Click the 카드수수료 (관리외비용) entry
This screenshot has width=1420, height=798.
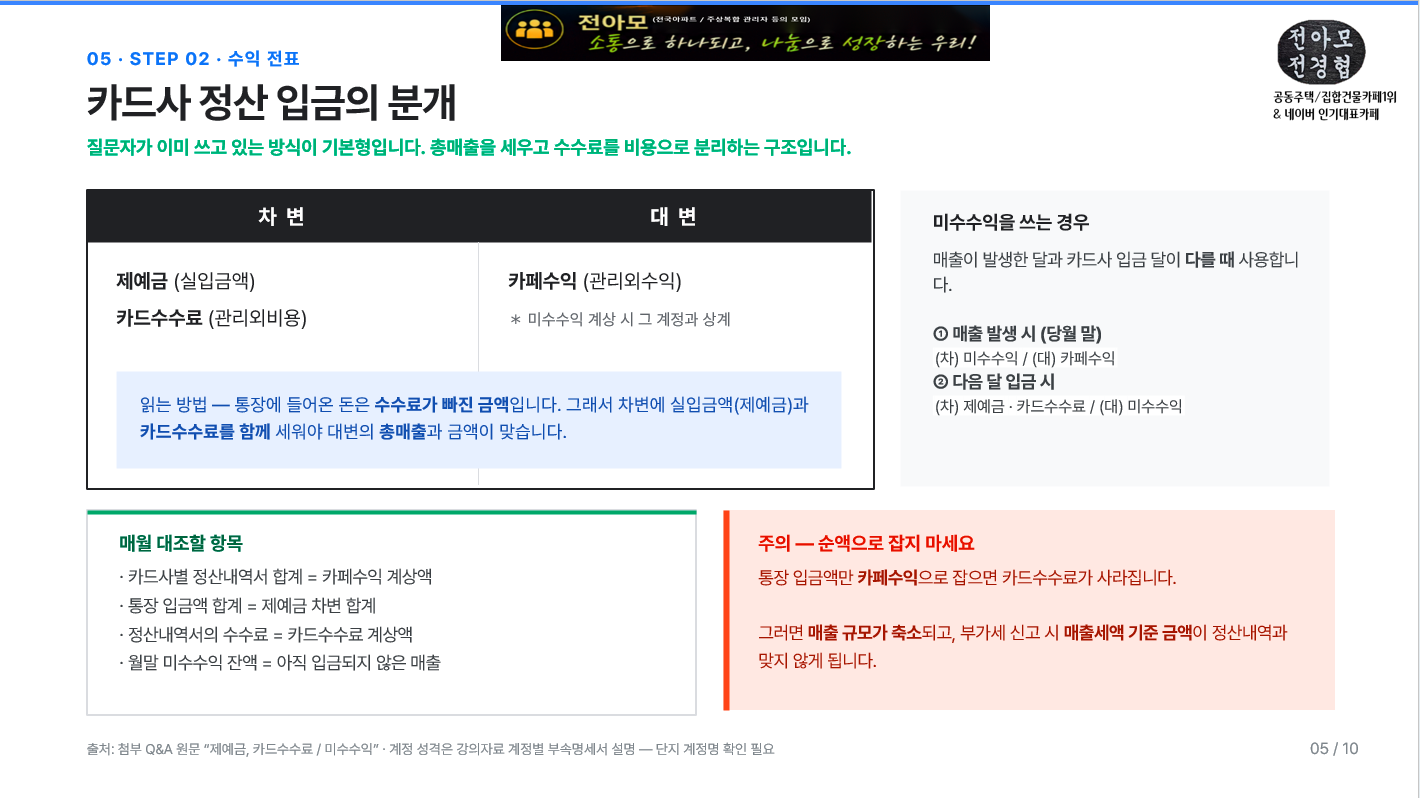(212, 318)
